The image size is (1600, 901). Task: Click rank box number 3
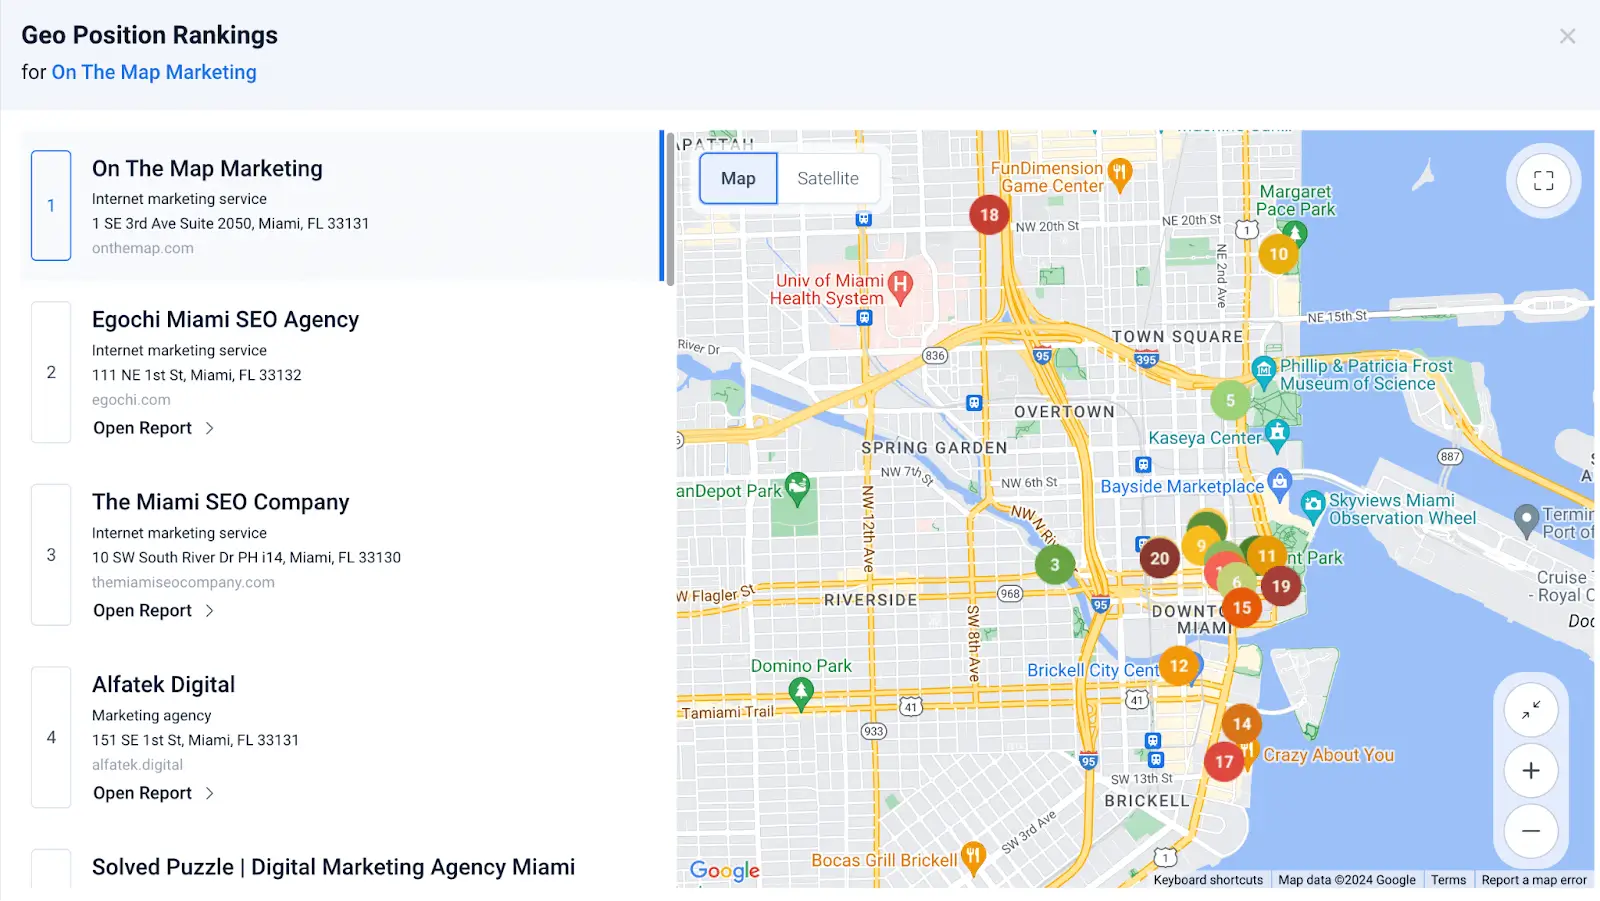pyautogui.click(x=51, y=555)
